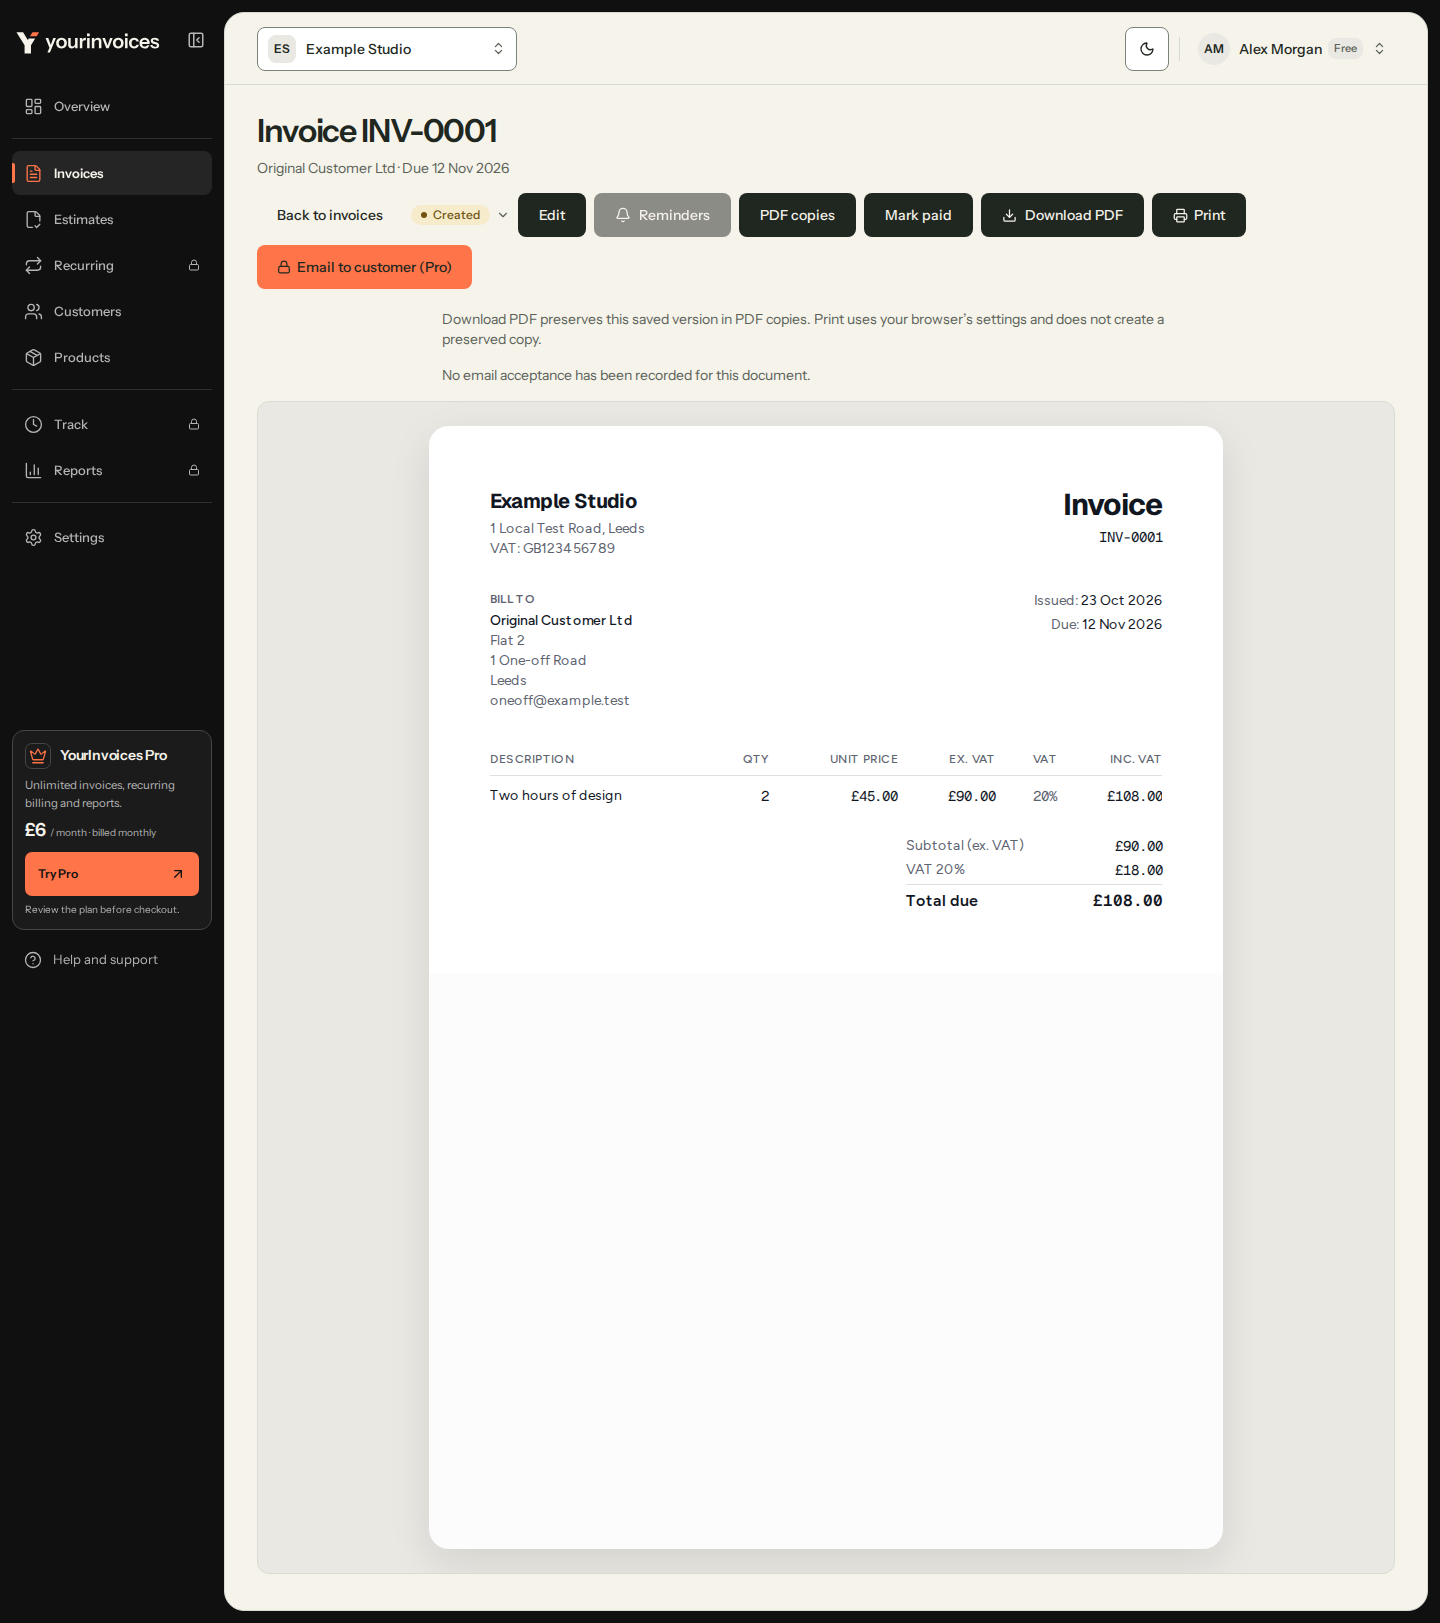The height and width of the screenshot is (1623, 1440).
Task: Click the Reminders button
Action: point(662,215)
